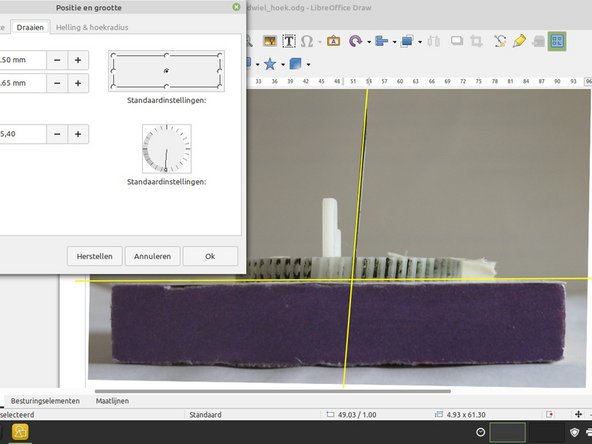Open the Stars and banners dropdown arrow
This screenshot has width=592, height=444.
click(283, 65)
